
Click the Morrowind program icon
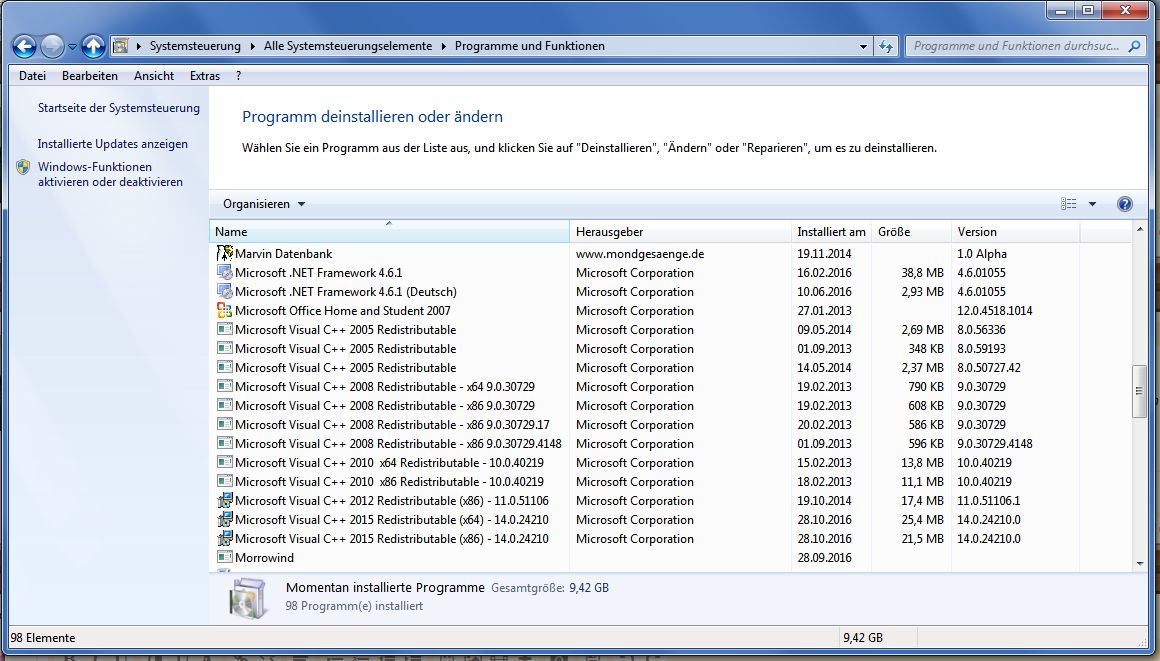click(225, 558)
